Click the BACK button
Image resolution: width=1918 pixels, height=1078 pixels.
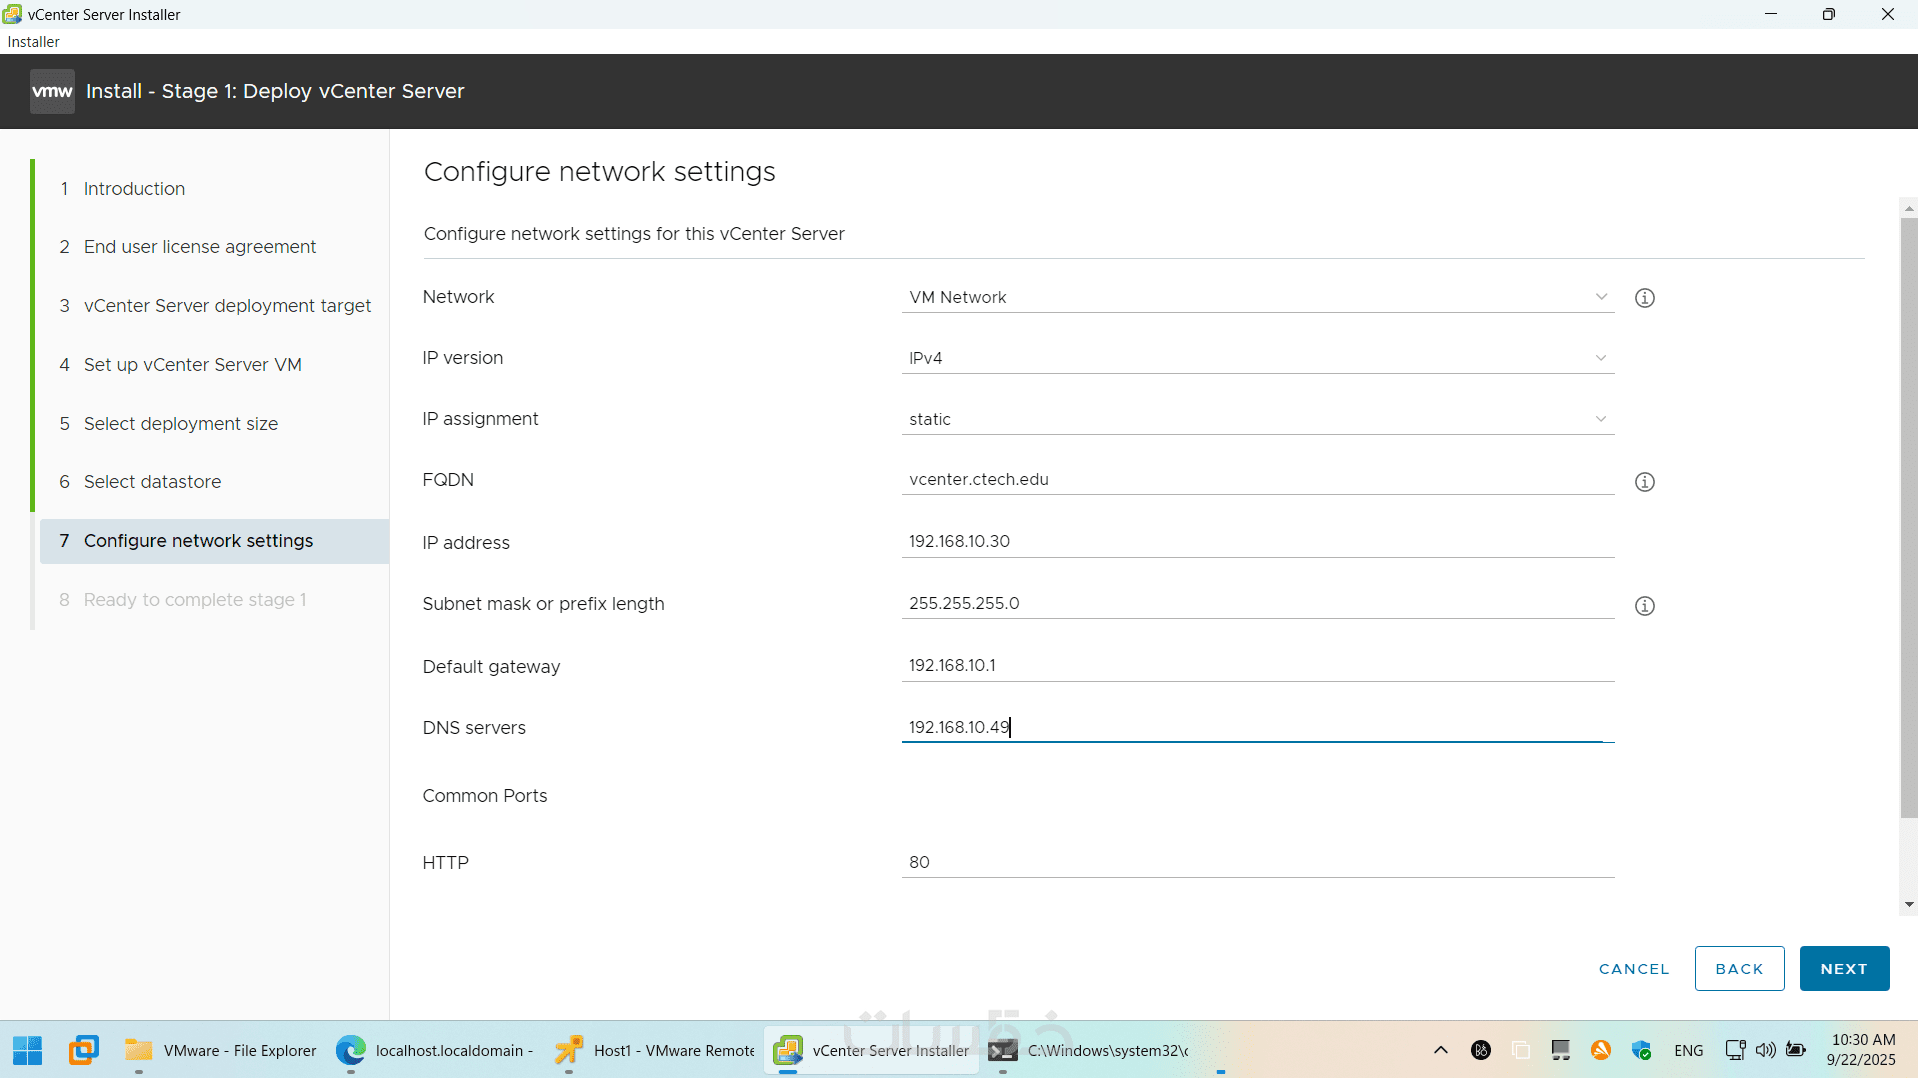pos(1739,968)
